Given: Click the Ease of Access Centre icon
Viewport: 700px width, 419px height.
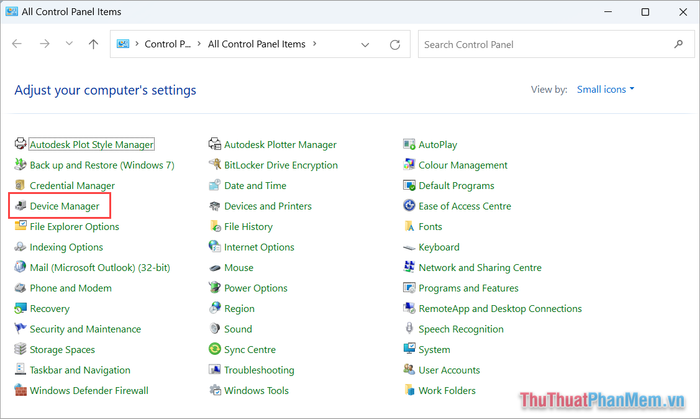Looking at the screenshot, I should point(409,205).
